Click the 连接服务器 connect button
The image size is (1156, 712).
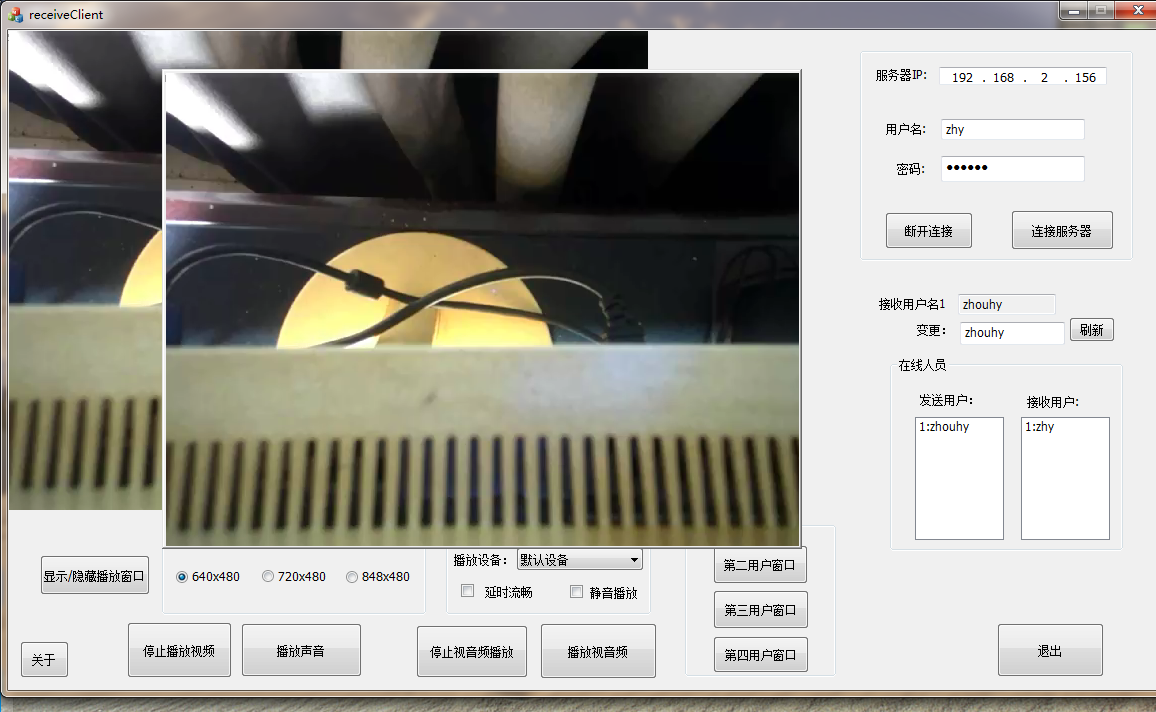(1061, 231)
